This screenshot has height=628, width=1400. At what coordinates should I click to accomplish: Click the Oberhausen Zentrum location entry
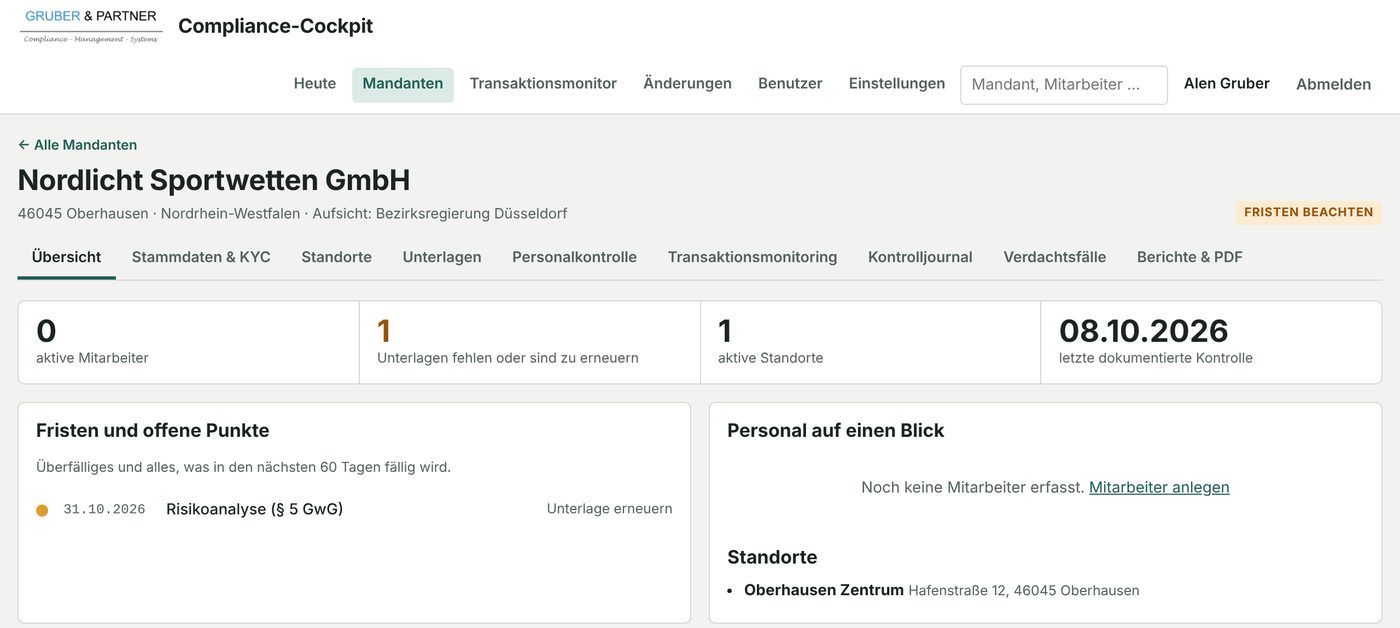pyautogui.click(x=824, y=590)
